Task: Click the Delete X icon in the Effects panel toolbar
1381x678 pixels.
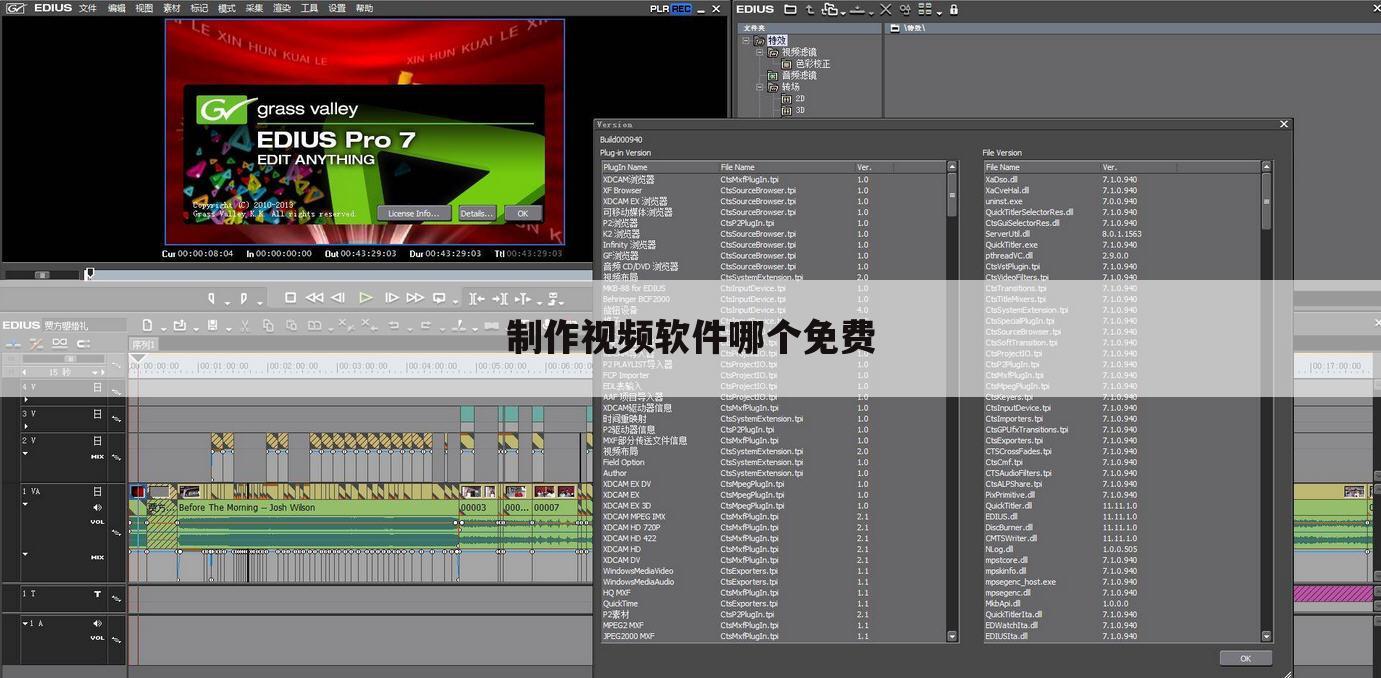Action: [x=885, y=9]
